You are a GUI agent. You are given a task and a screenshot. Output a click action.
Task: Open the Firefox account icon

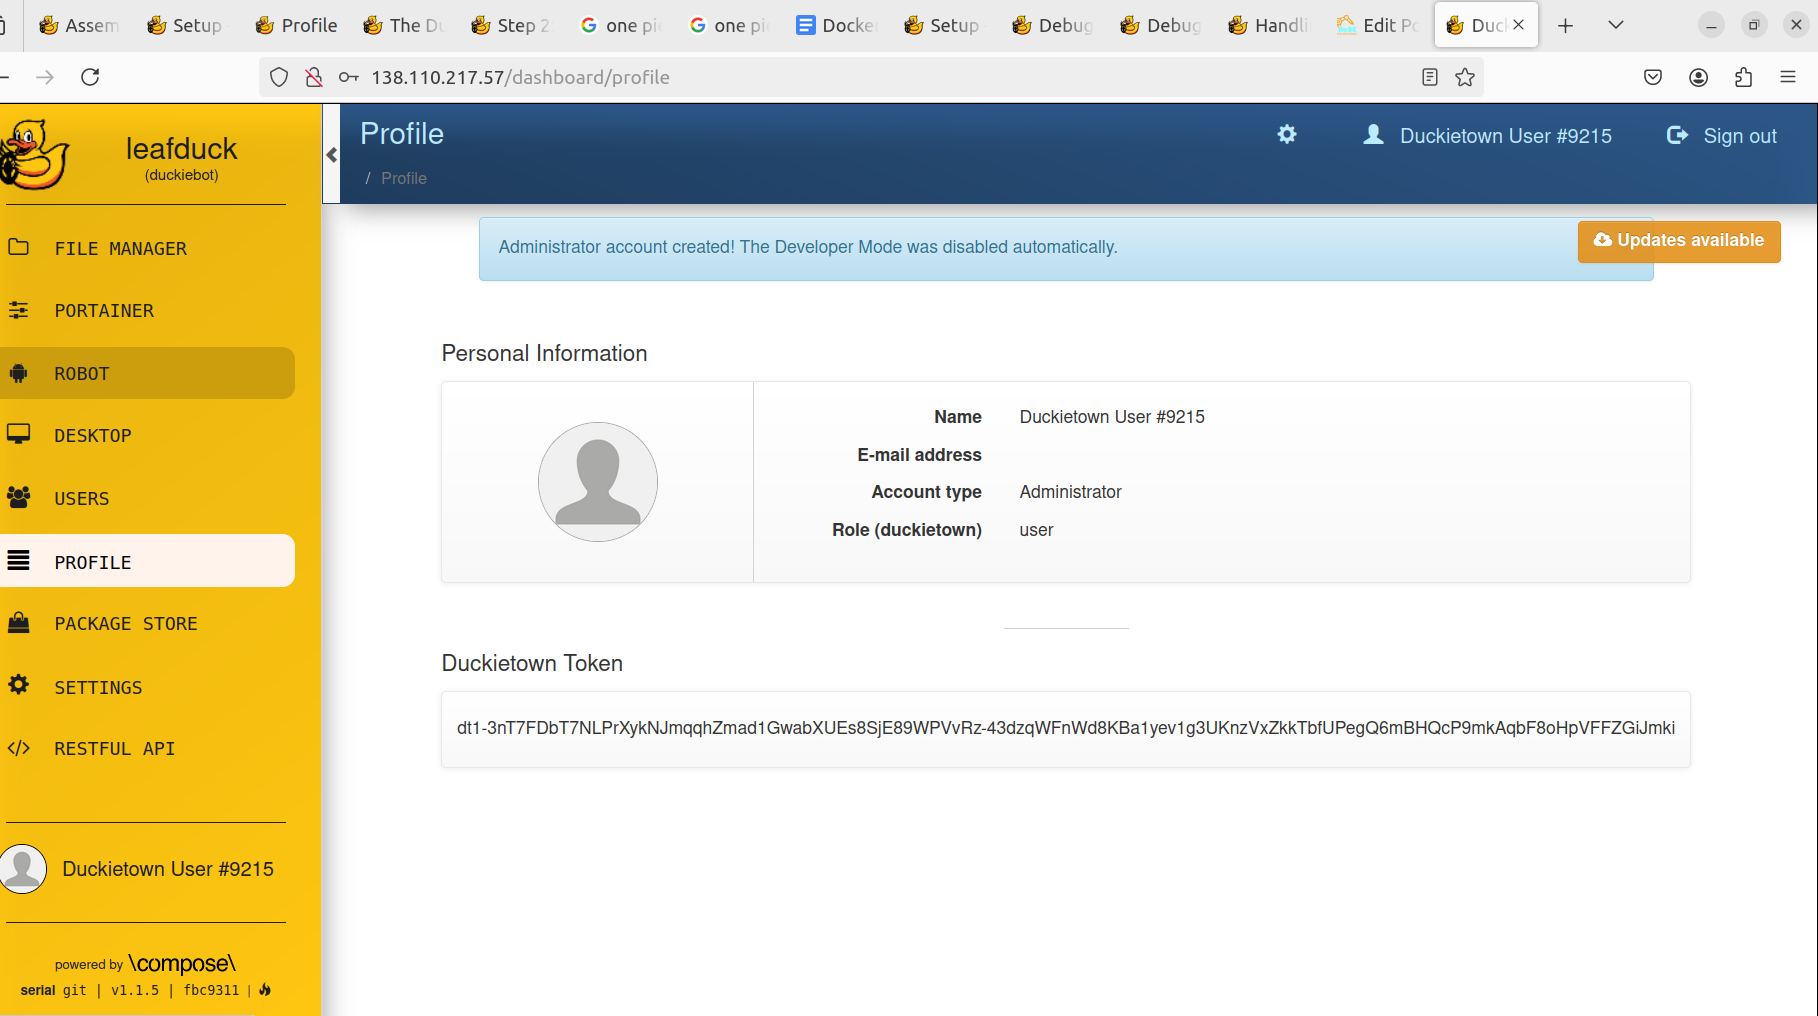pos(1698,77)
